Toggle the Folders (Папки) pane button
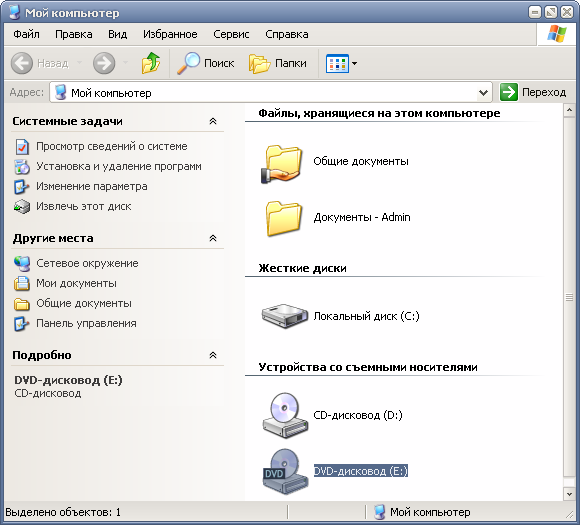 tap(278, 63)
